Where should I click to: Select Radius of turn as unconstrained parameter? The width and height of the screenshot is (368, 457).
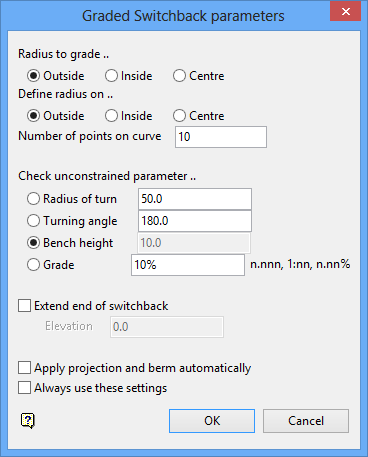tap(72, 199)
